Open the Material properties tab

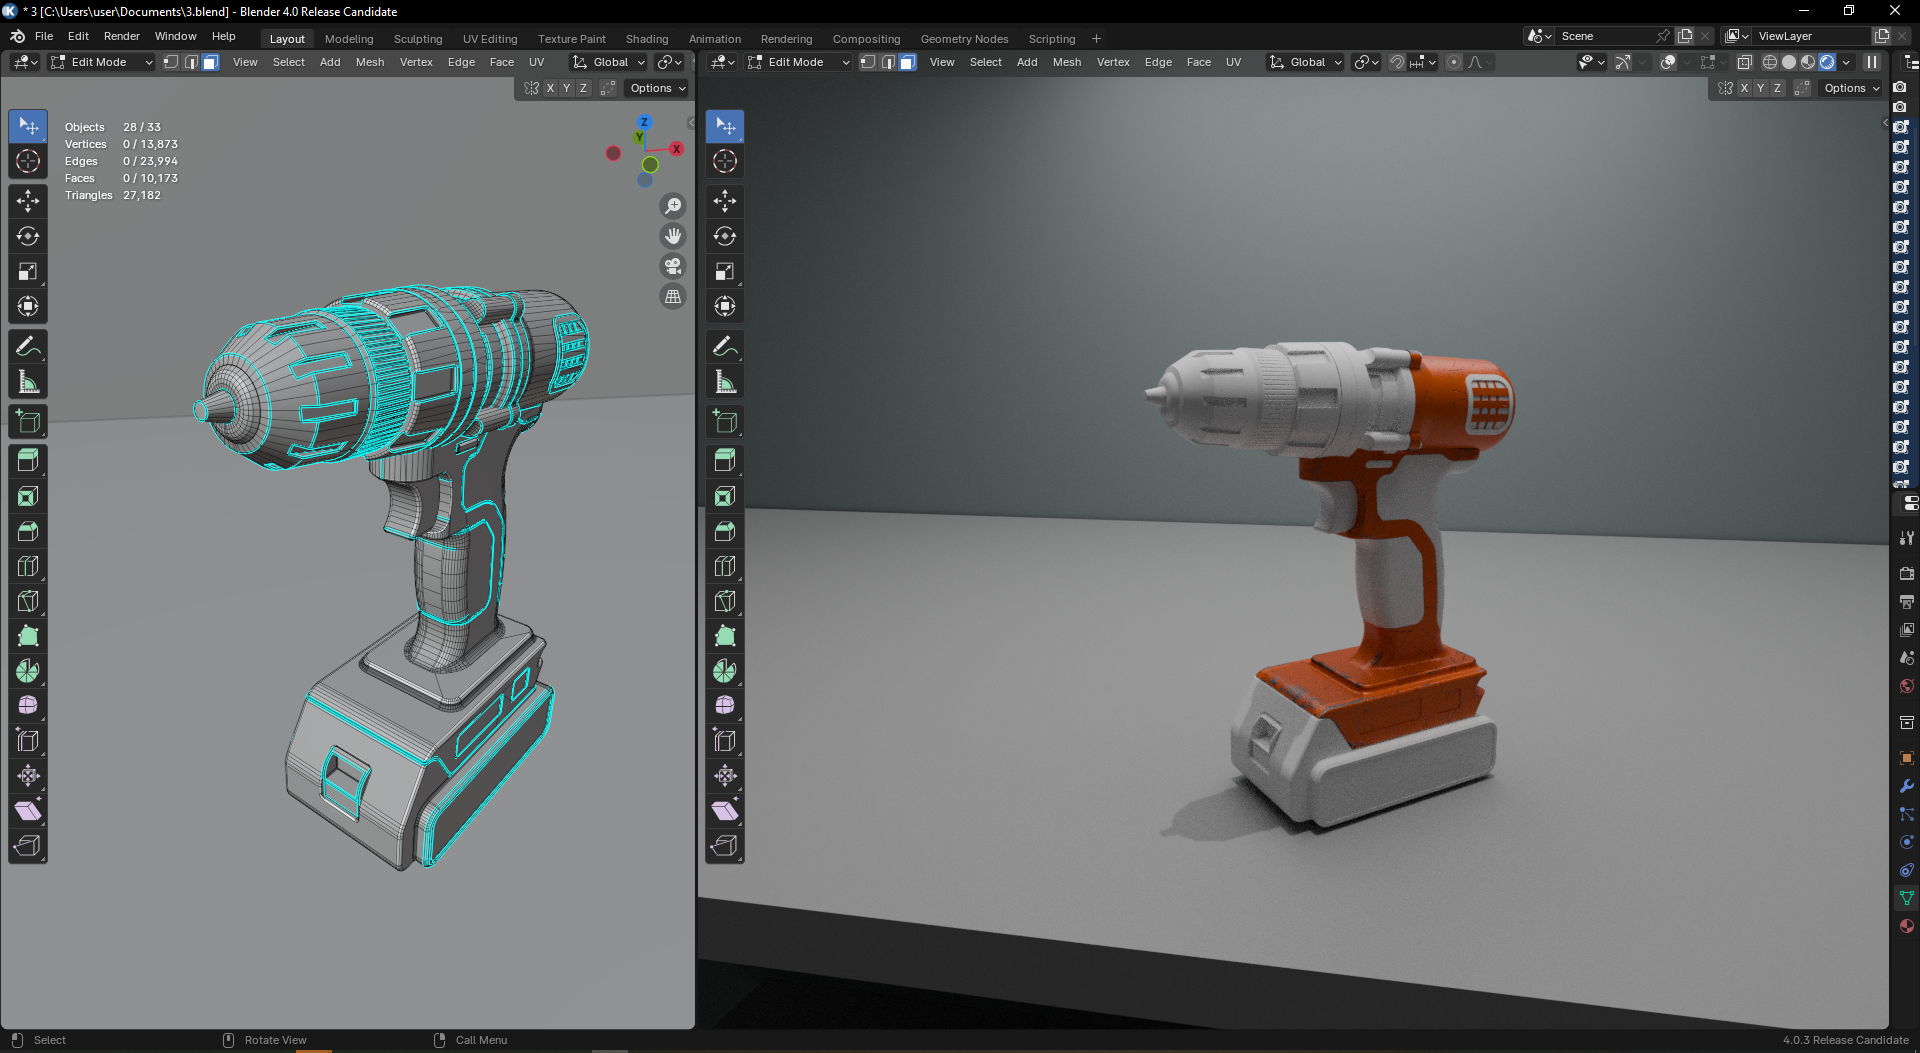(x=1907, y=926)
